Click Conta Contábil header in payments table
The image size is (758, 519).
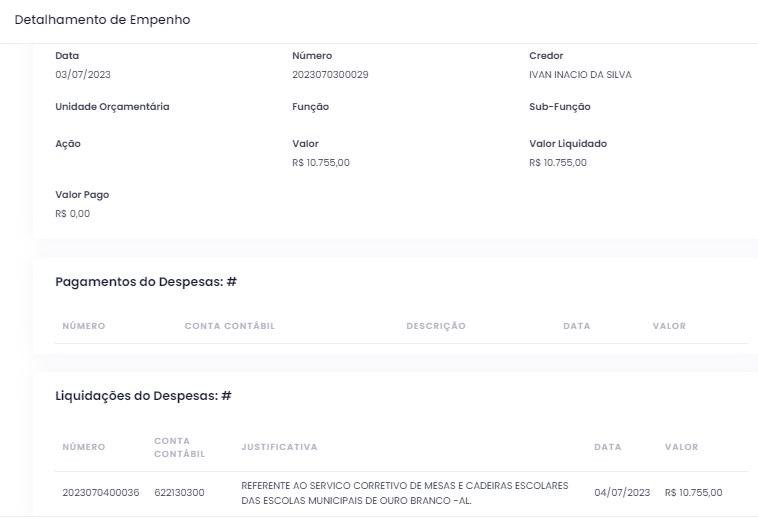coord(229,326)
